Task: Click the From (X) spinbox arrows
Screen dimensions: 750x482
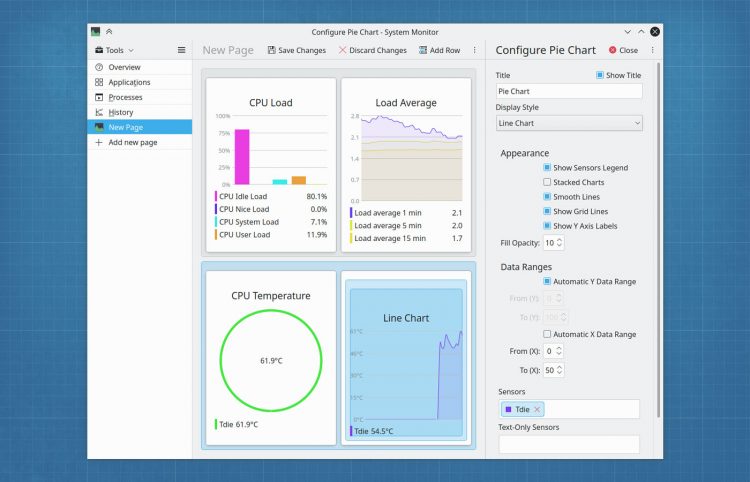Action: point(559,351)
